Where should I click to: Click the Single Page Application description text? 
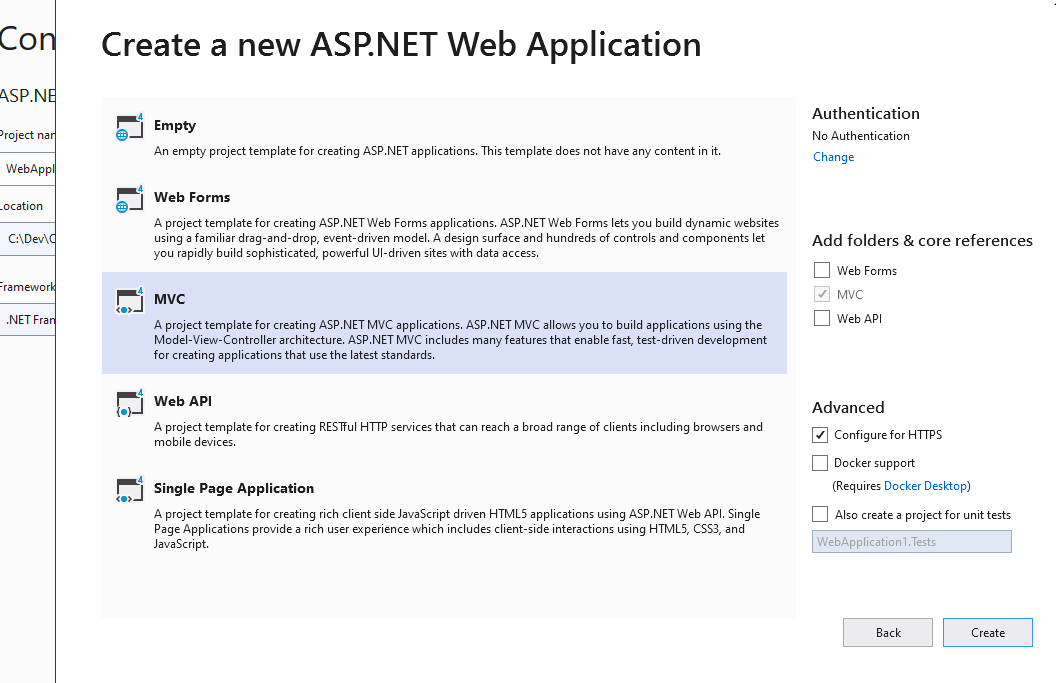pyautogui.click(x=457, y=529)
